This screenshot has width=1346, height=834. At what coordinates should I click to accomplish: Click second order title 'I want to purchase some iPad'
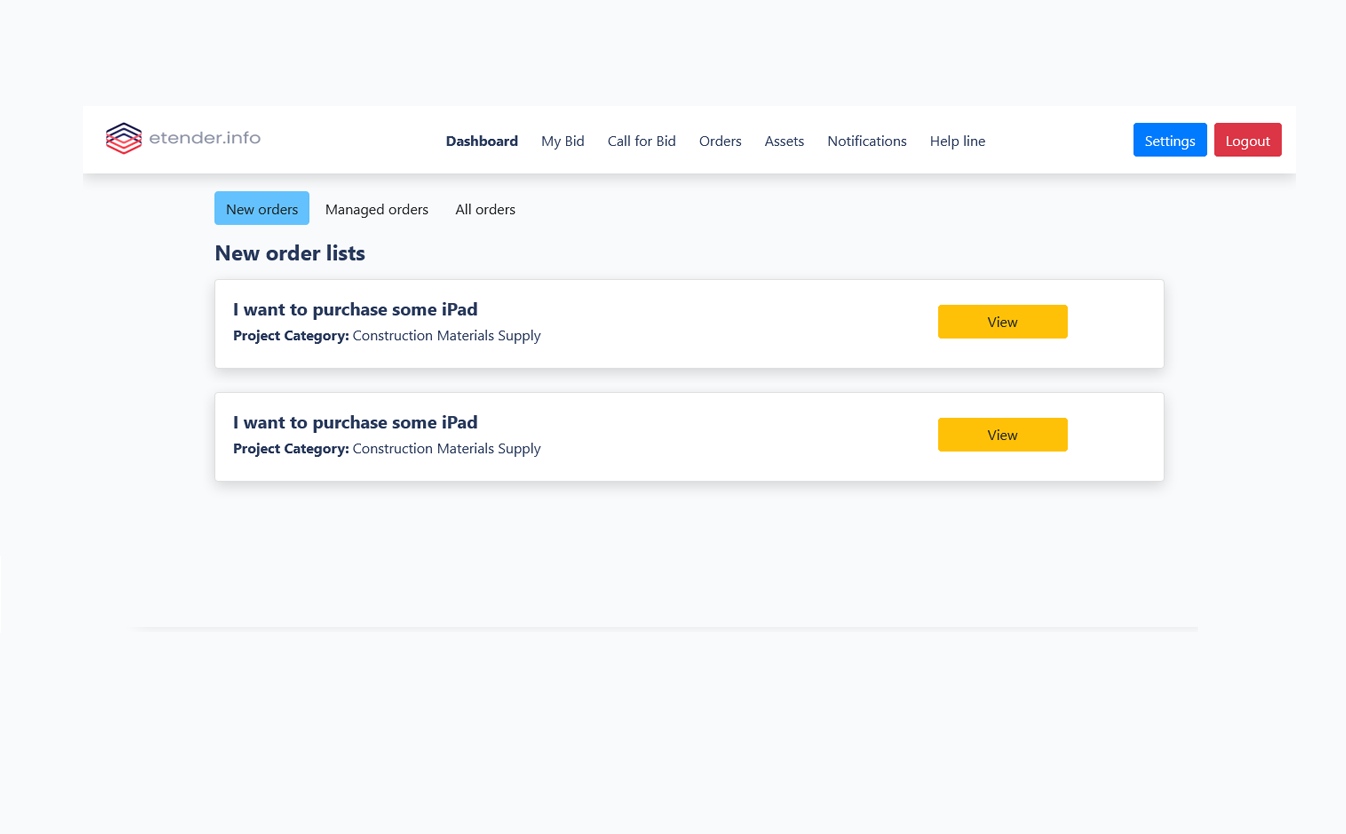(356, 422)
